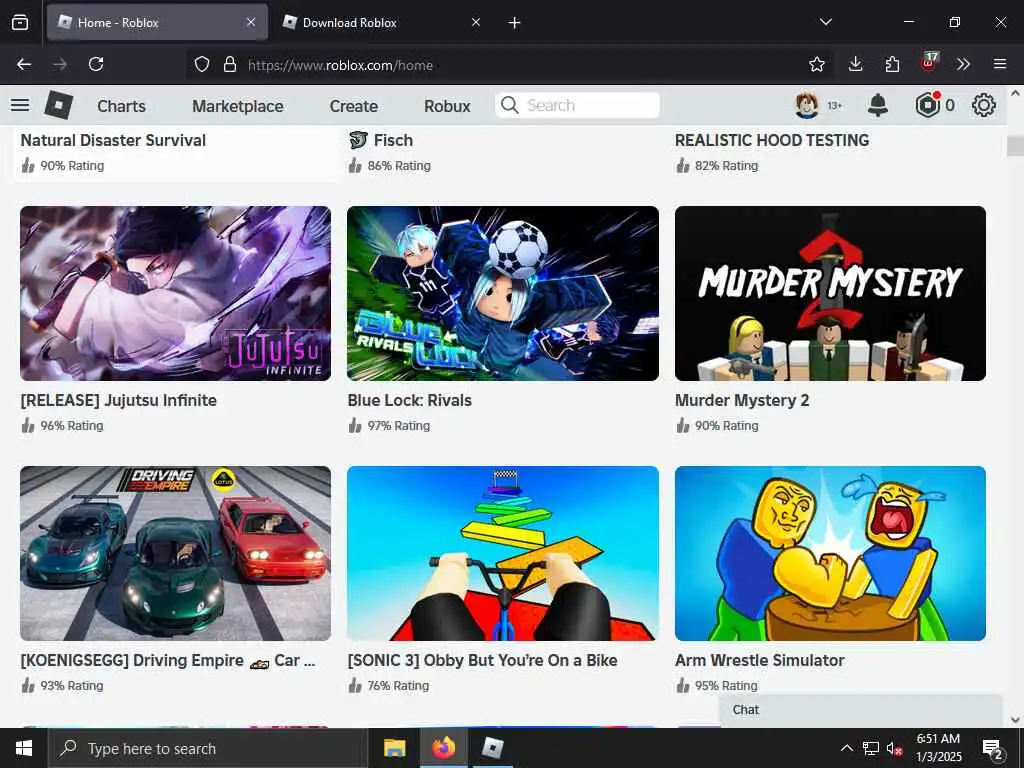
Task: Show hidden system tray icons
Action: click(x=846, y=748)
